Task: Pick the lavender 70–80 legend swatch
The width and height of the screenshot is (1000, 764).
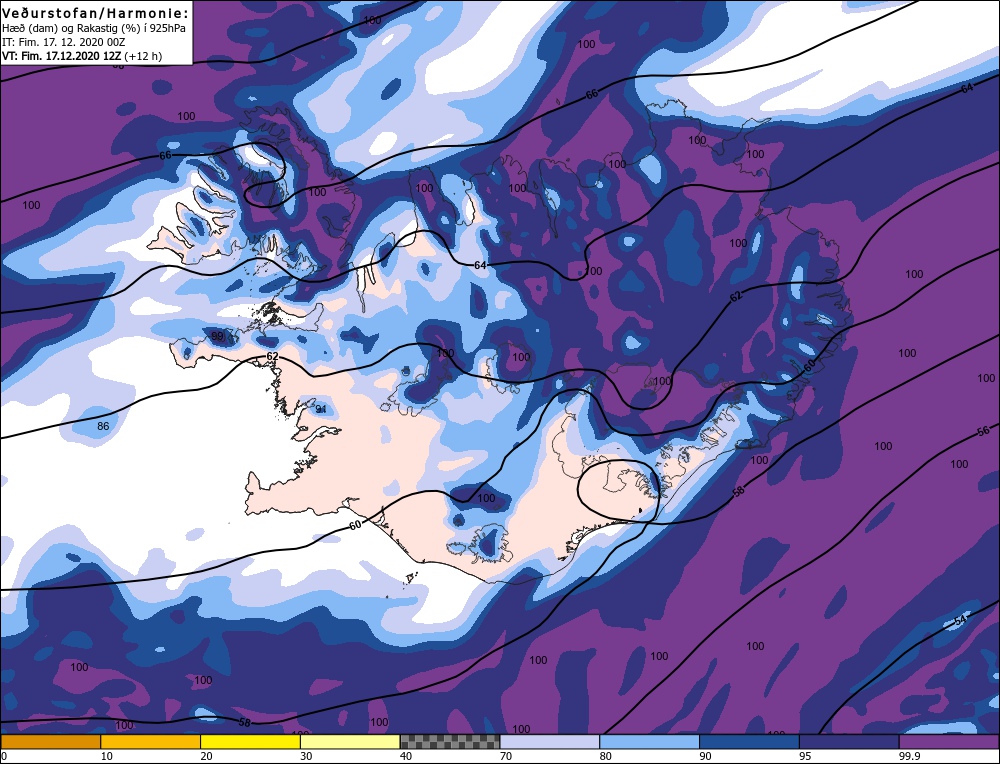Action: pyautogui.click(x=550, y=742)
